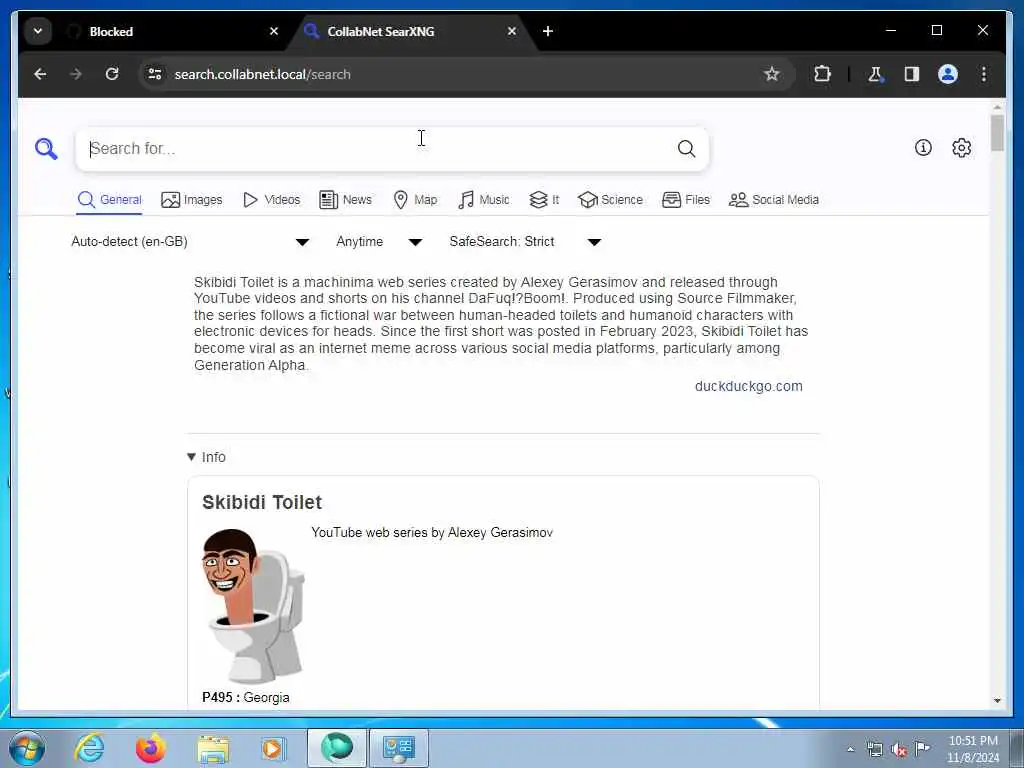Image resolution: width=1024 pixels, height=768 pixels.
Task: Go back with browser back arrow
Action: pos(40,74)
